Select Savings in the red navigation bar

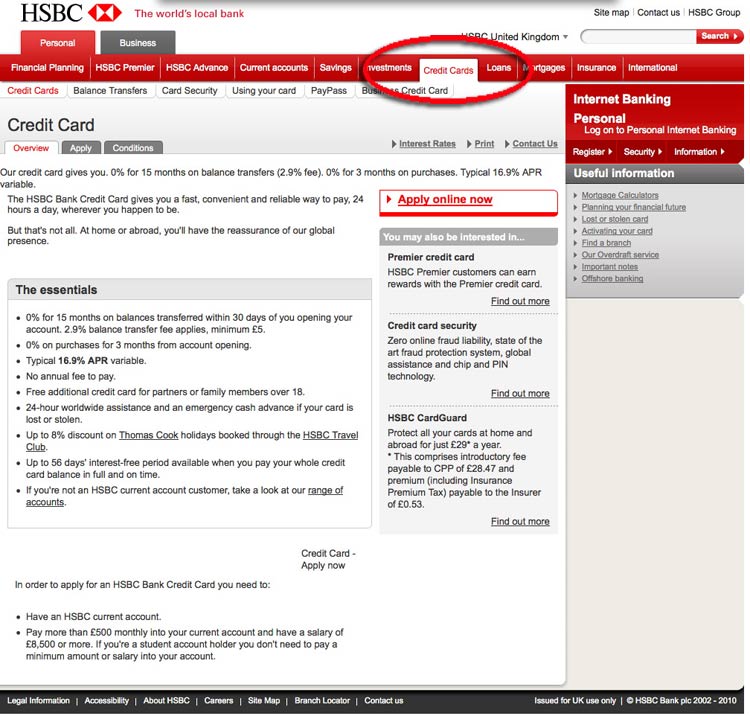coord(335,68)
